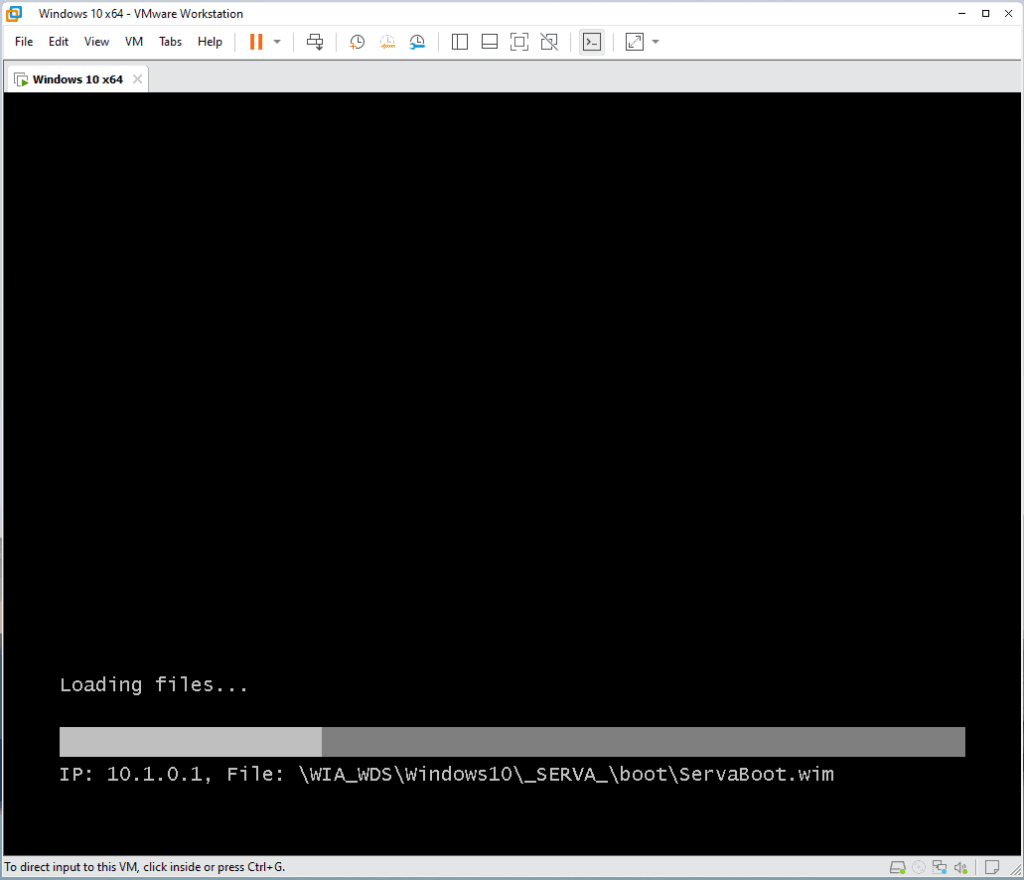Pause the virtual machine with suspend button

256,42
